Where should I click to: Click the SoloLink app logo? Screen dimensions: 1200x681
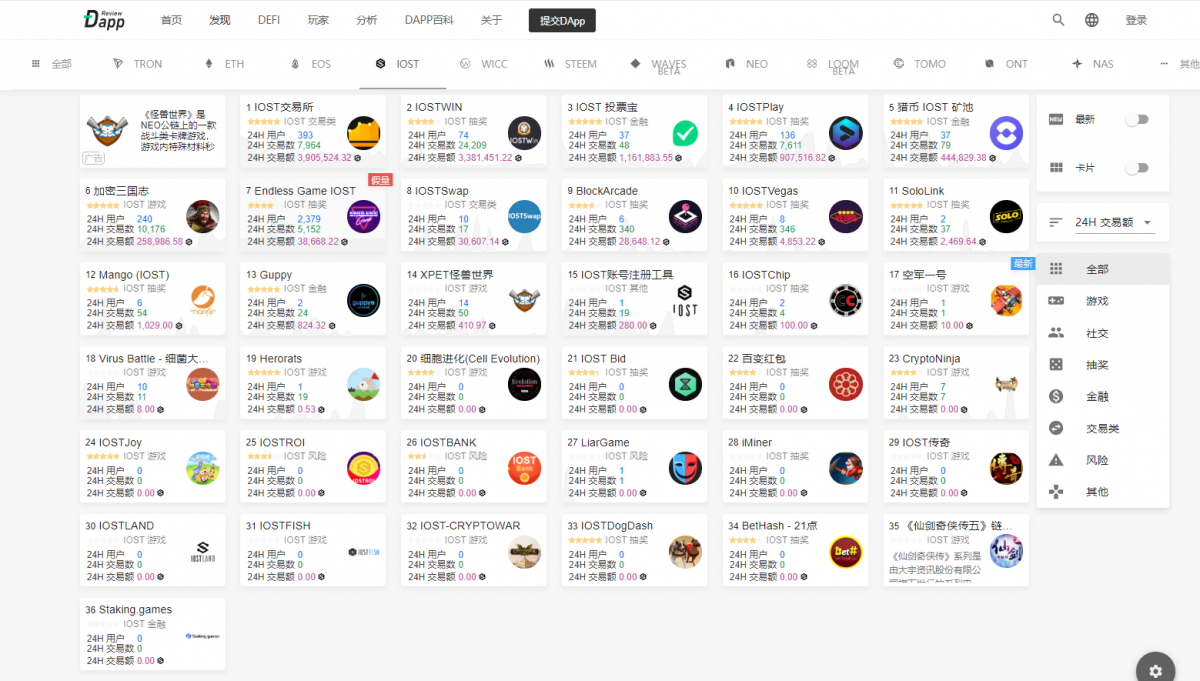click(x=1006, y=216)
